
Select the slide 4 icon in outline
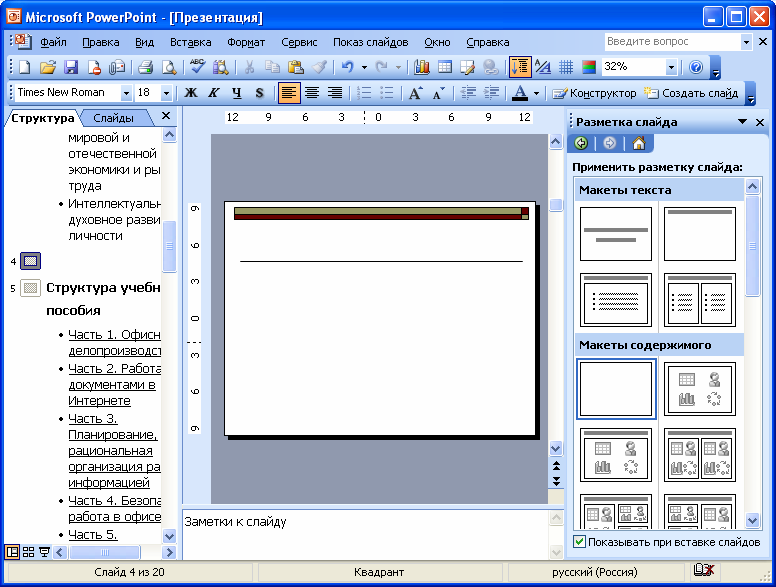[x=30, y=261]
